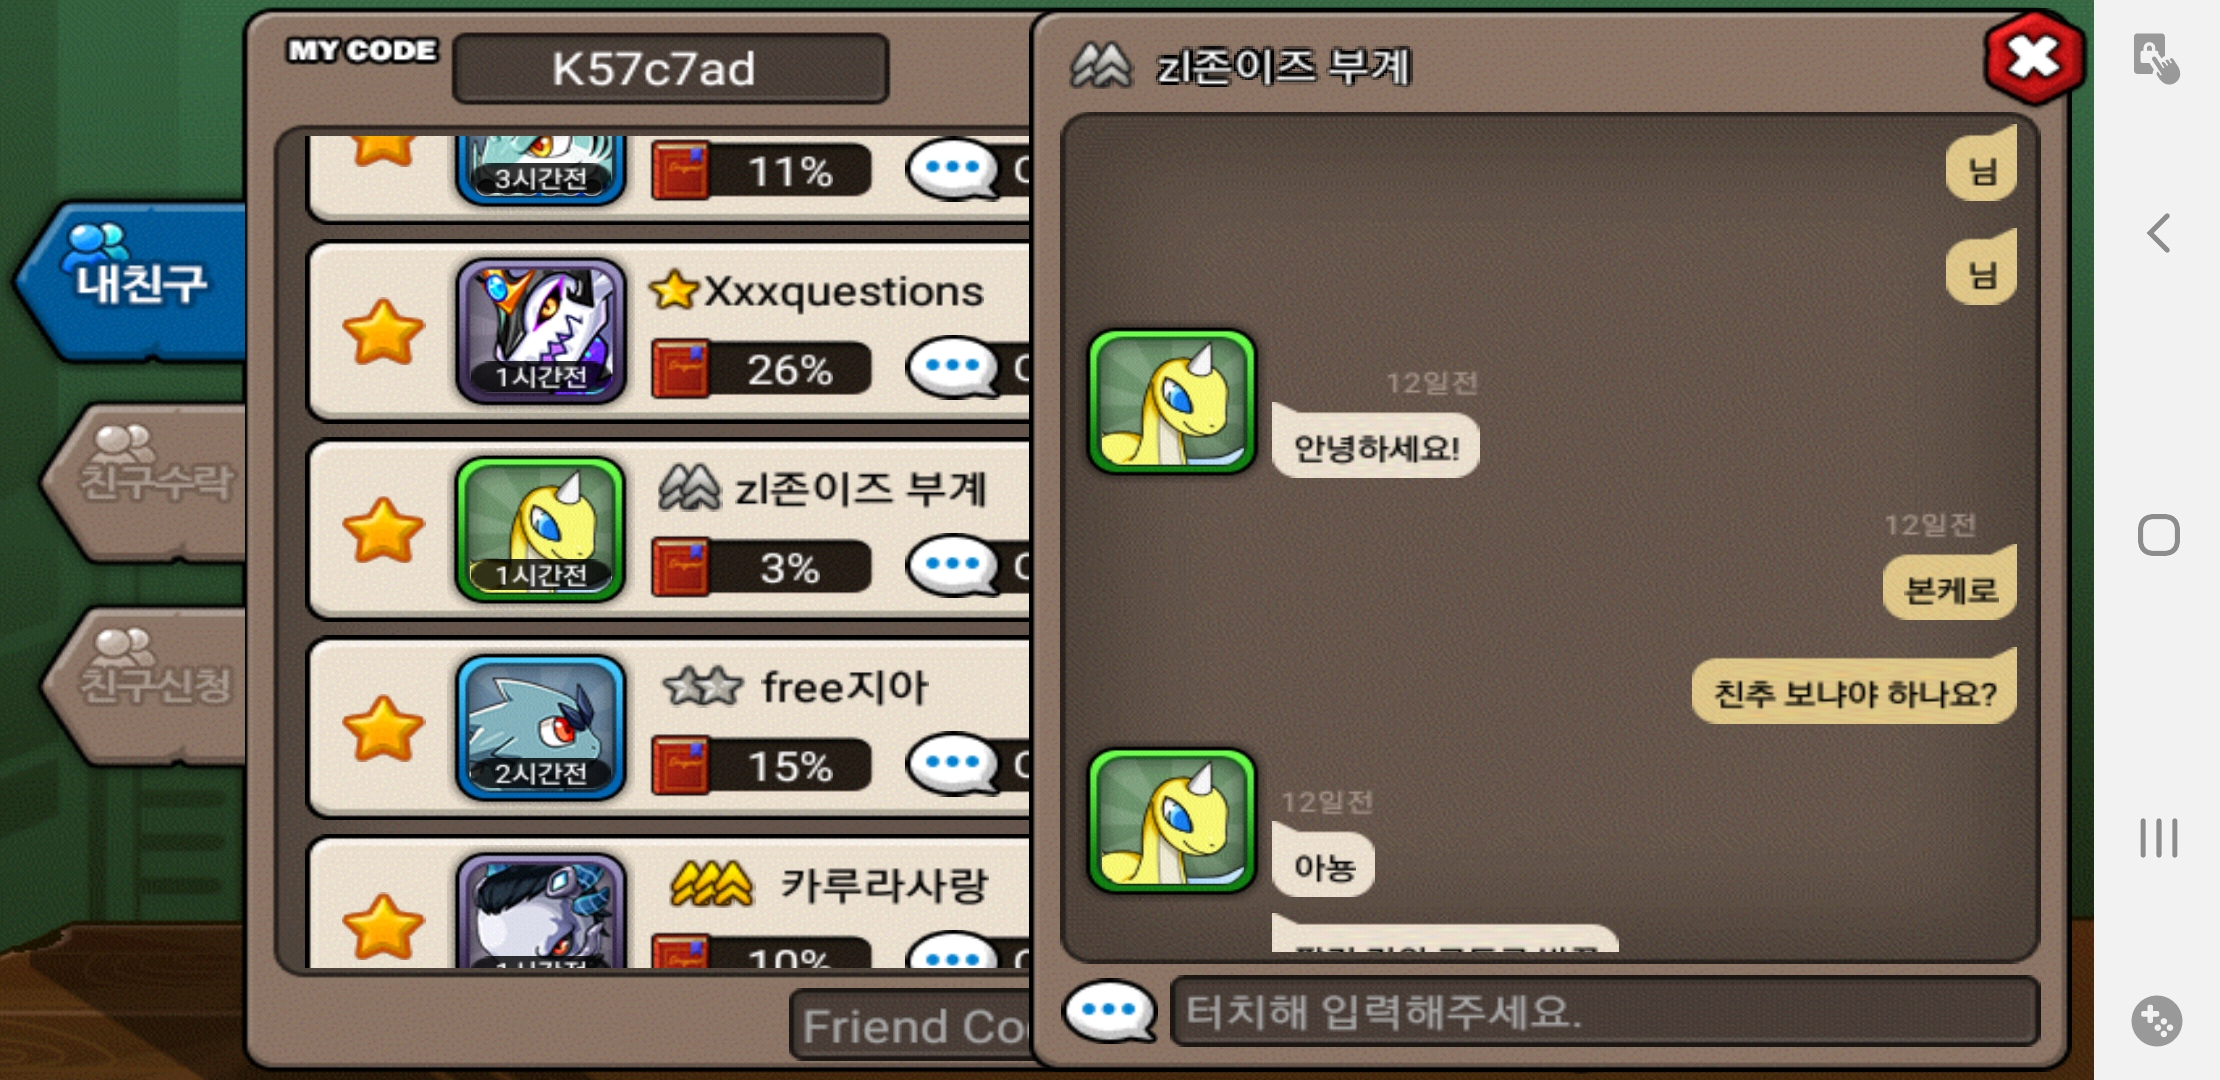Select the 내친구 tab
Image resolution: width=2220 pixels, height=1080 pixels.
(x=135, y=280)
